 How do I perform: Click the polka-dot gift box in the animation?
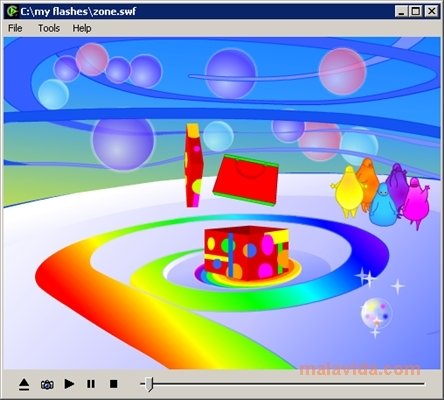[247, 253]
